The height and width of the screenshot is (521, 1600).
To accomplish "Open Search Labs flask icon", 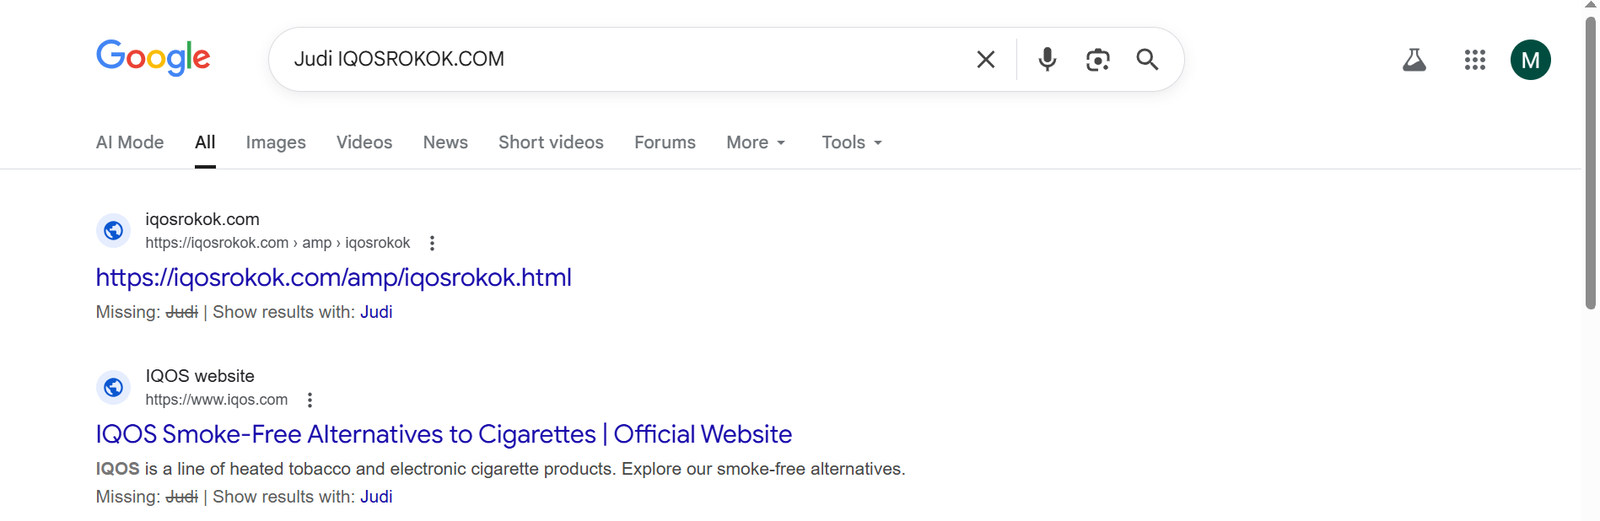I will tap(1414, 60).
